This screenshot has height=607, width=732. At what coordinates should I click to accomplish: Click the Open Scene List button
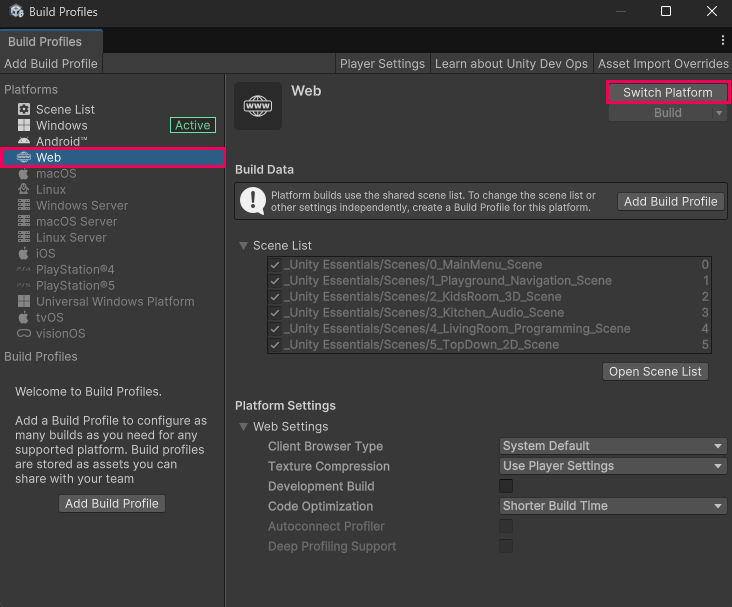tap(656, 371)
